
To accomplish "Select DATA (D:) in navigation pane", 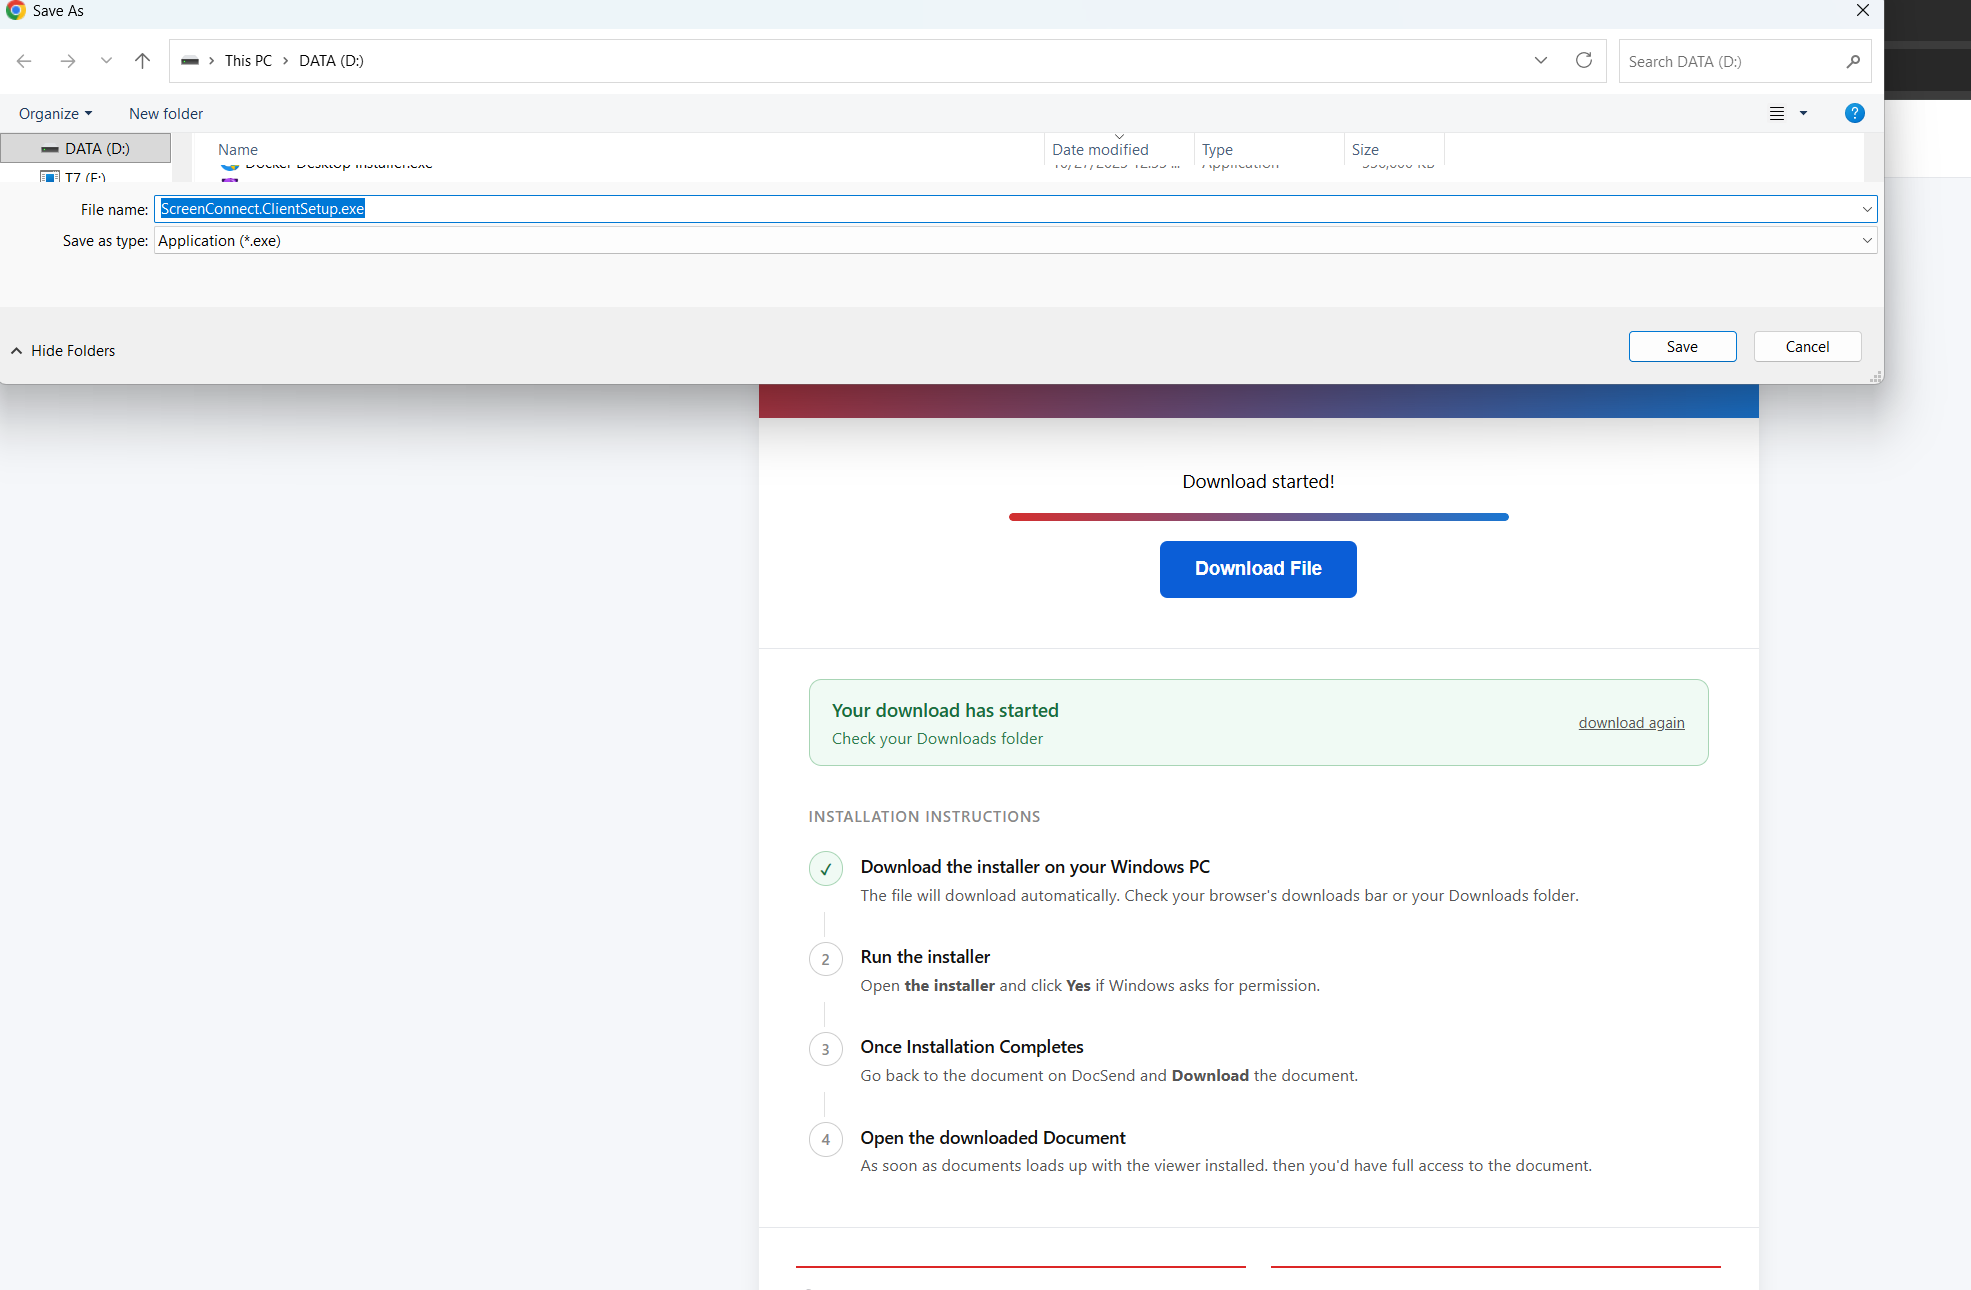I will click(86, 148).
